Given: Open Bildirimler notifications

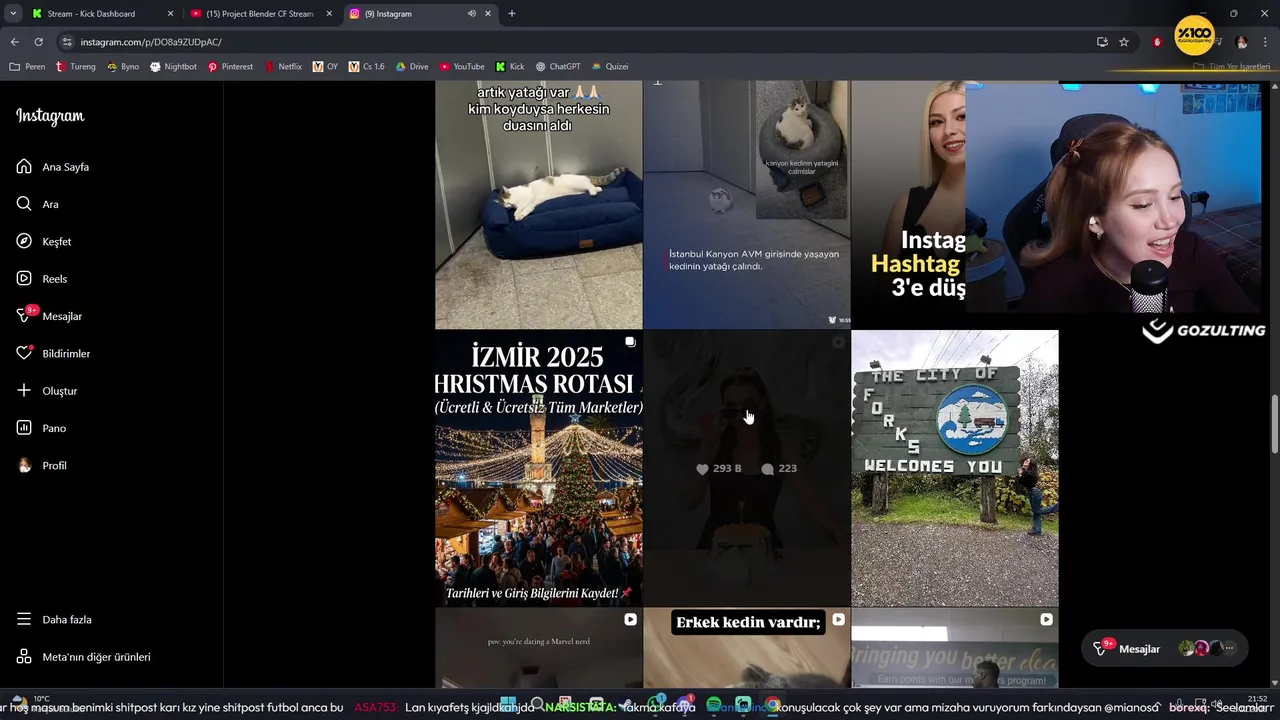Looking at the screenshot, I should pos(53,353).
